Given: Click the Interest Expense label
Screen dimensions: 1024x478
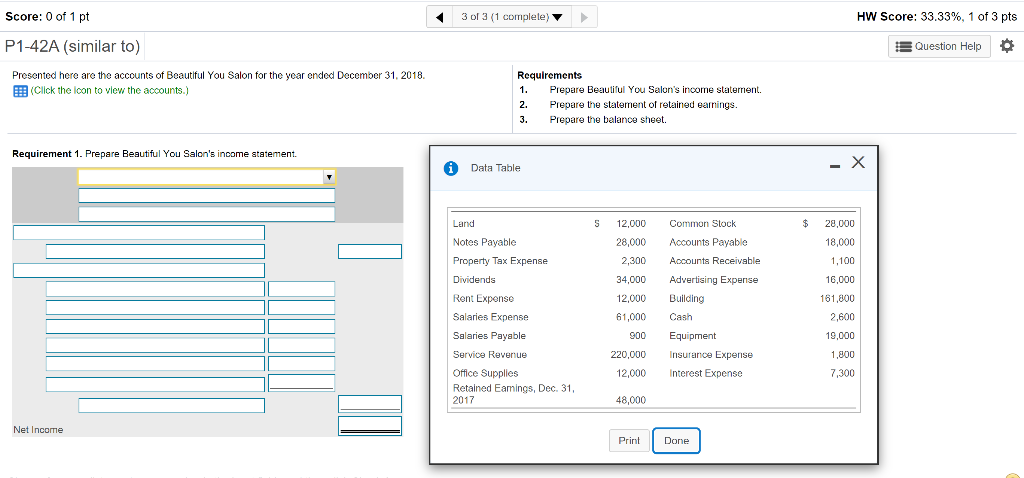Looking at the screenshot, I should [706, 373].
